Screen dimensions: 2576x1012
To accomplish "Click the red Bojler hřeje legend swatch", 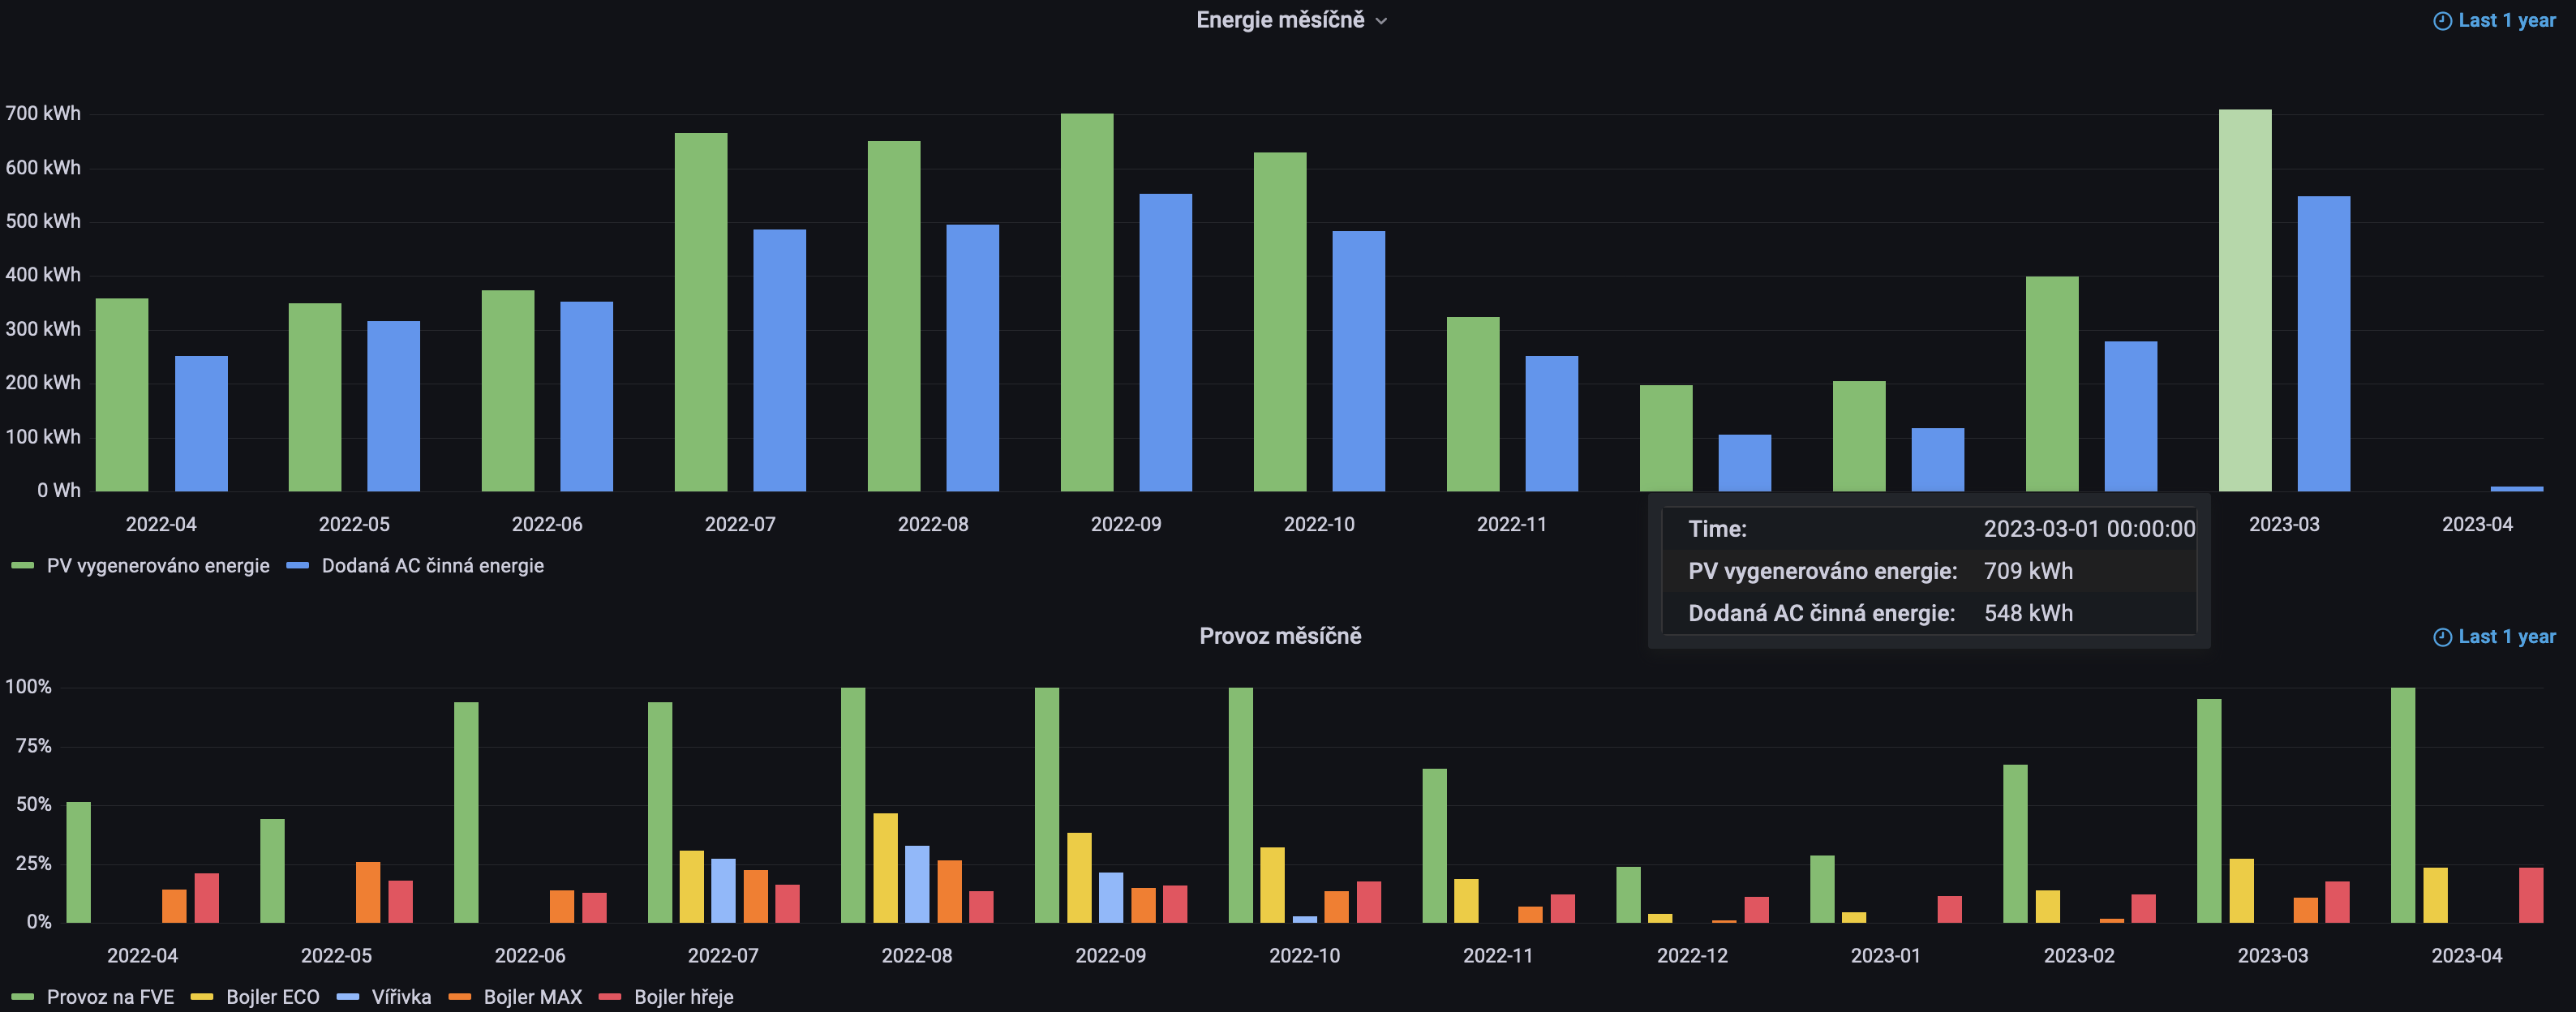I will click(610, 997).
